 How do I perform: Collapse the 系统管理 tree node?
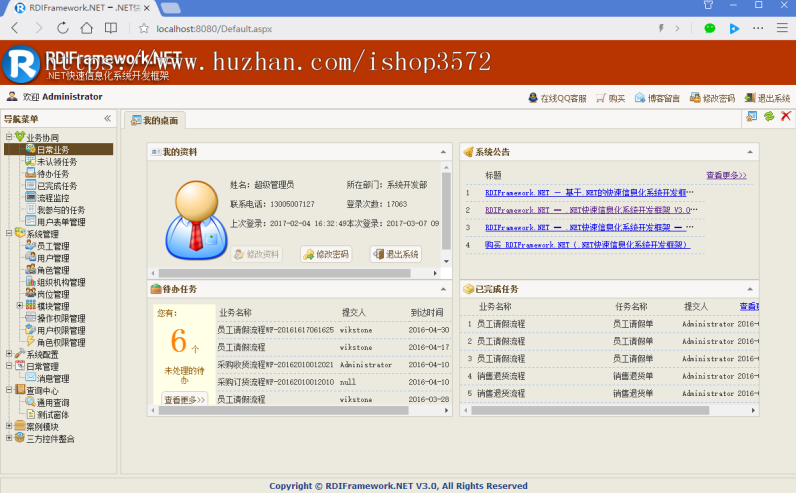(x=9, y=233)
